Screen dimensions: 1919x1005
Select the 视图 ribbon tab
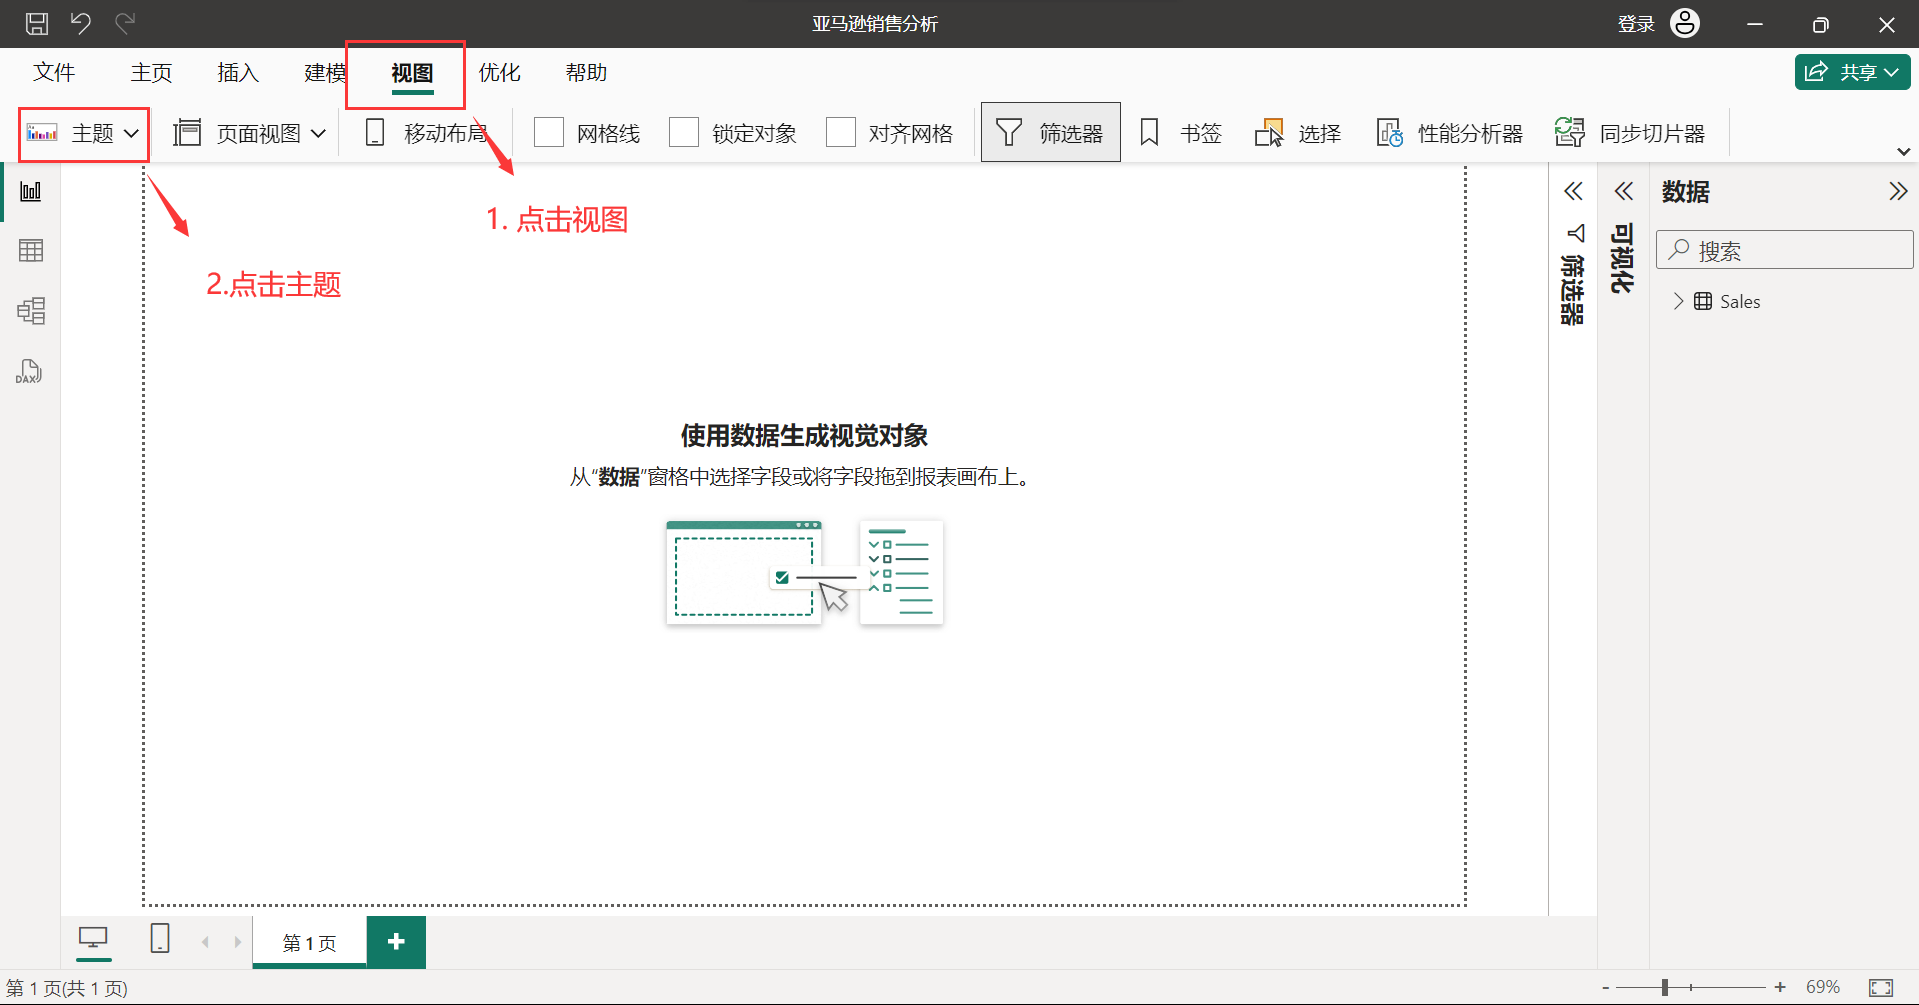pyautogui.click(x=412, y=73)
